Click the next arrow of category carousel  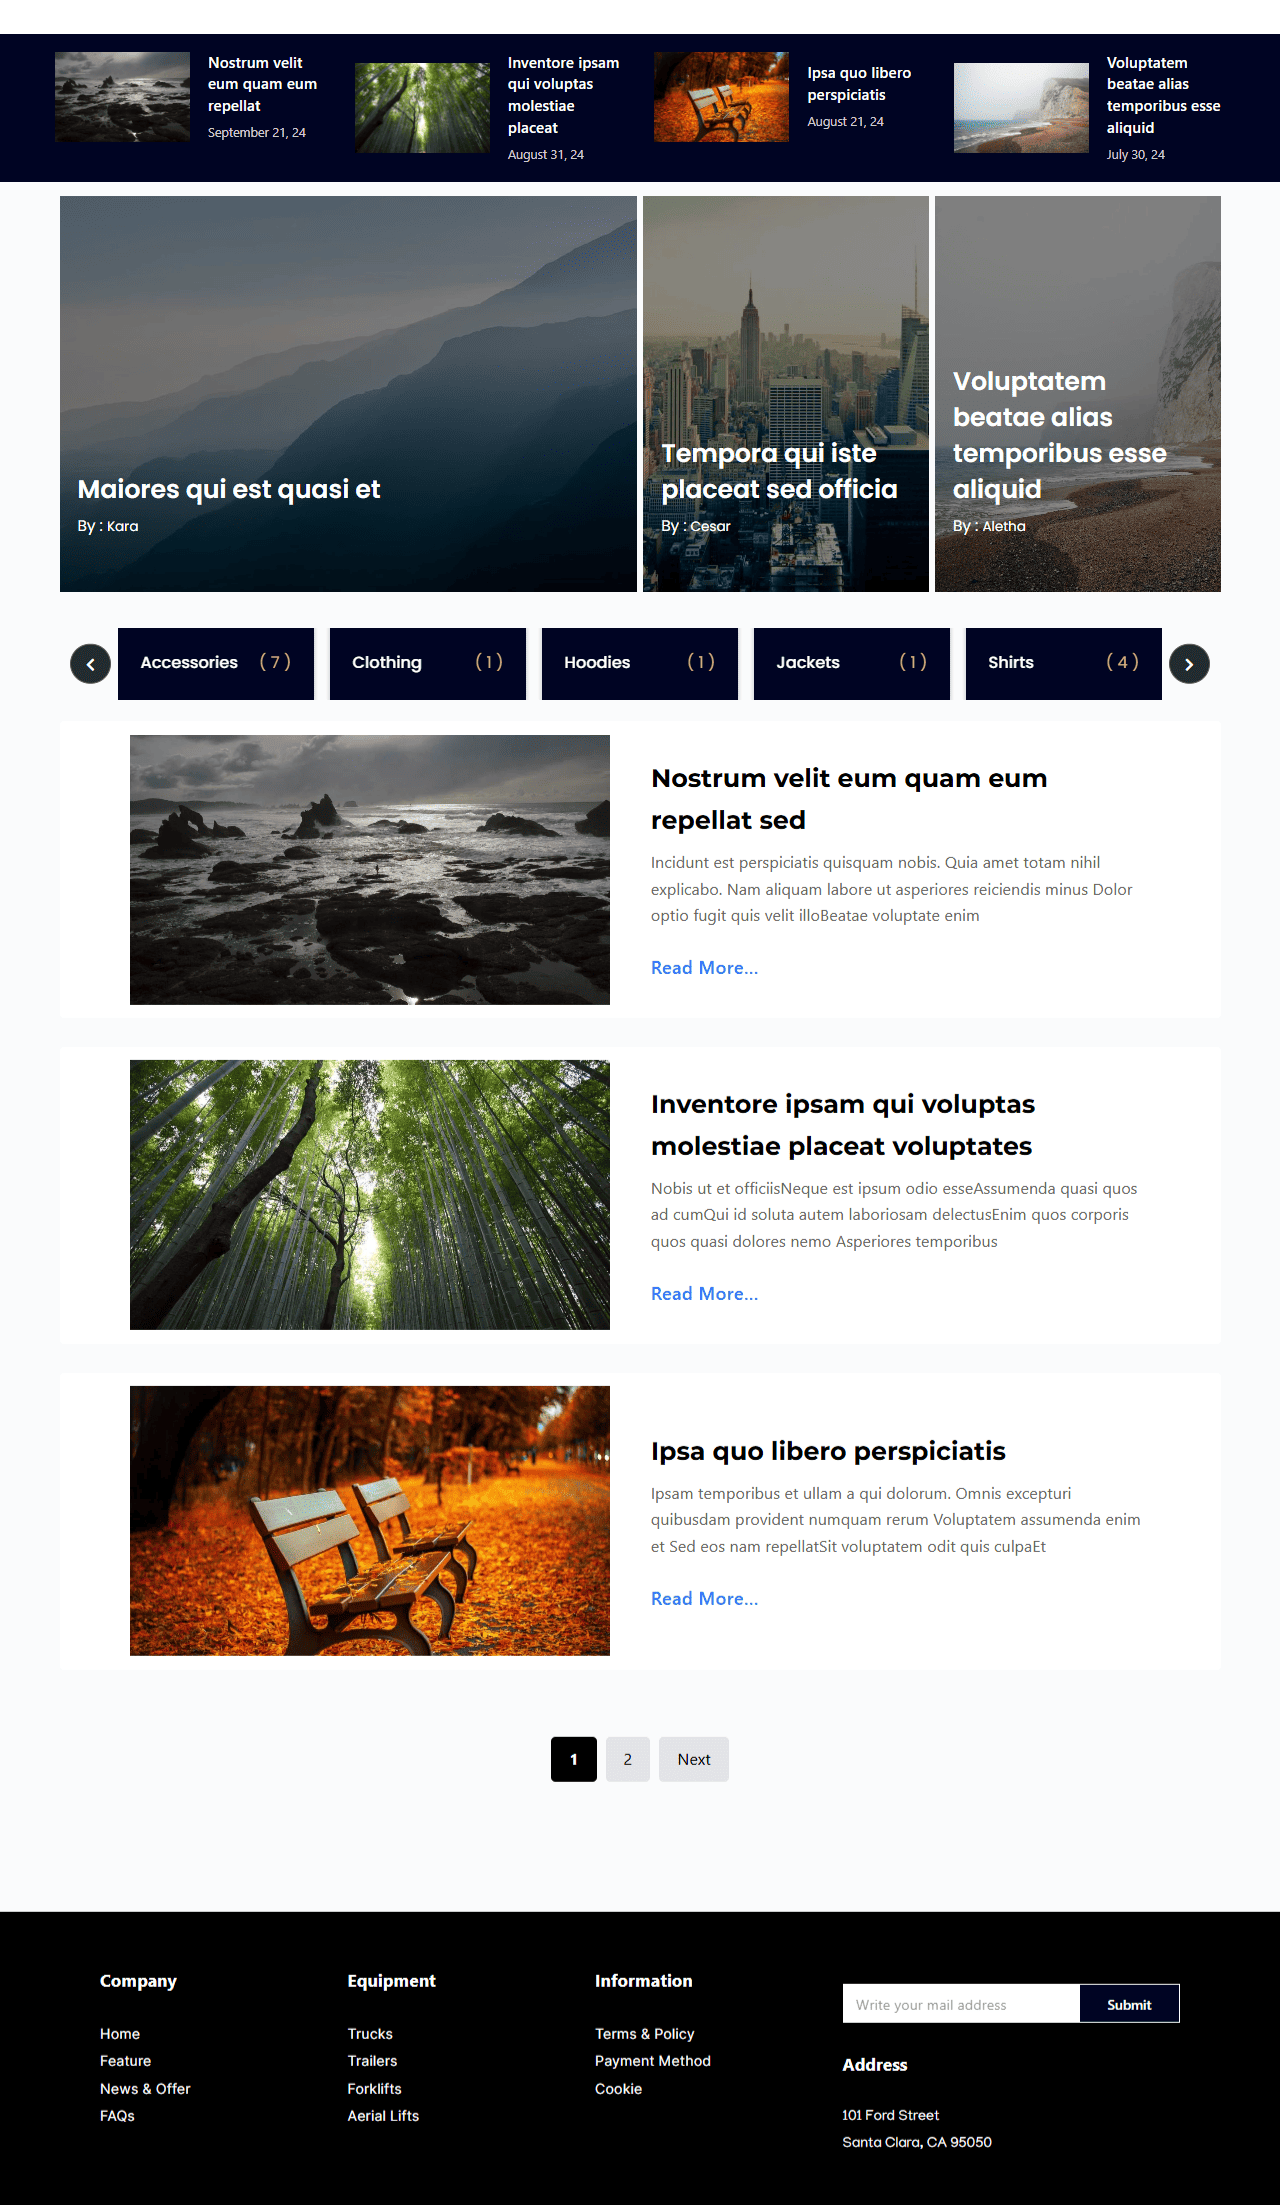coord(1189,664)
